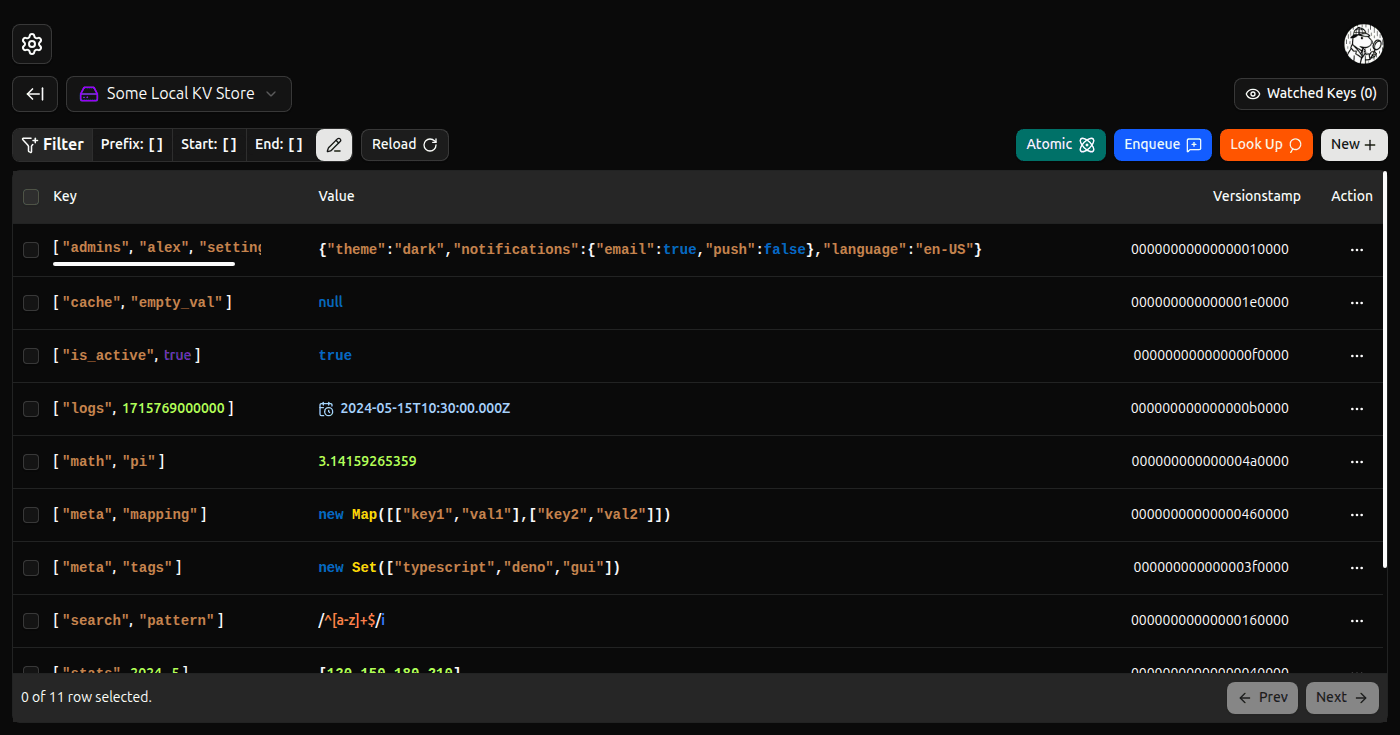This screenshot has width=1400, height=735.
Task: Select the meta tags row checkbox
Action: point(31,568)
